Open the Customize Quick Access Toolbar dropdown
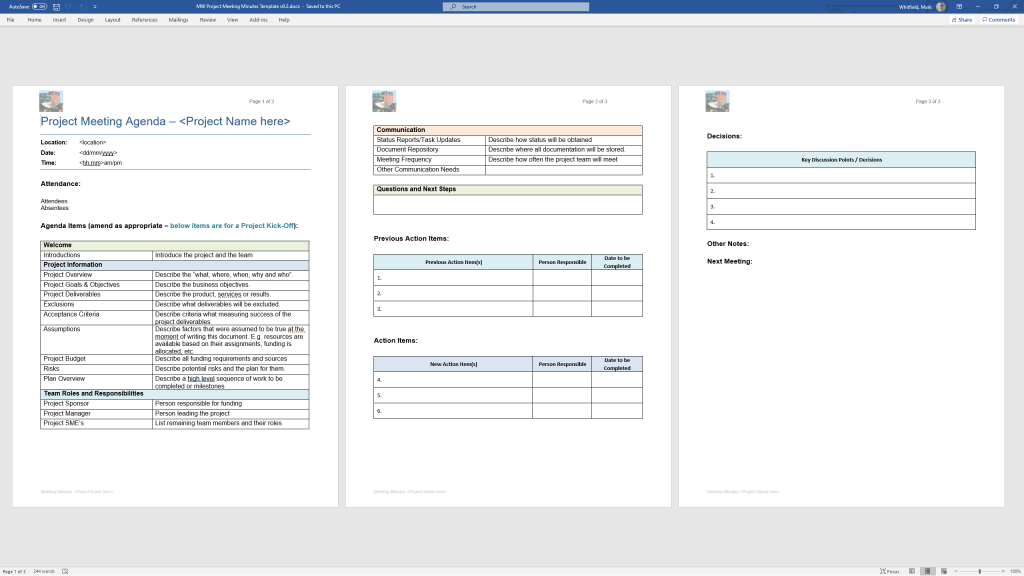This screenshot has height=576, width=1024. 95,6
